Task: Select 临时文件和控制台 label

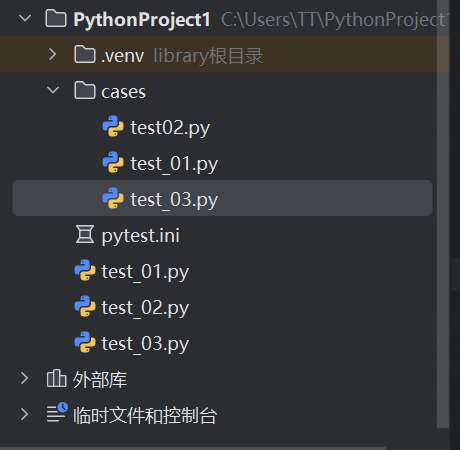Action: click(x=145, y=415)
